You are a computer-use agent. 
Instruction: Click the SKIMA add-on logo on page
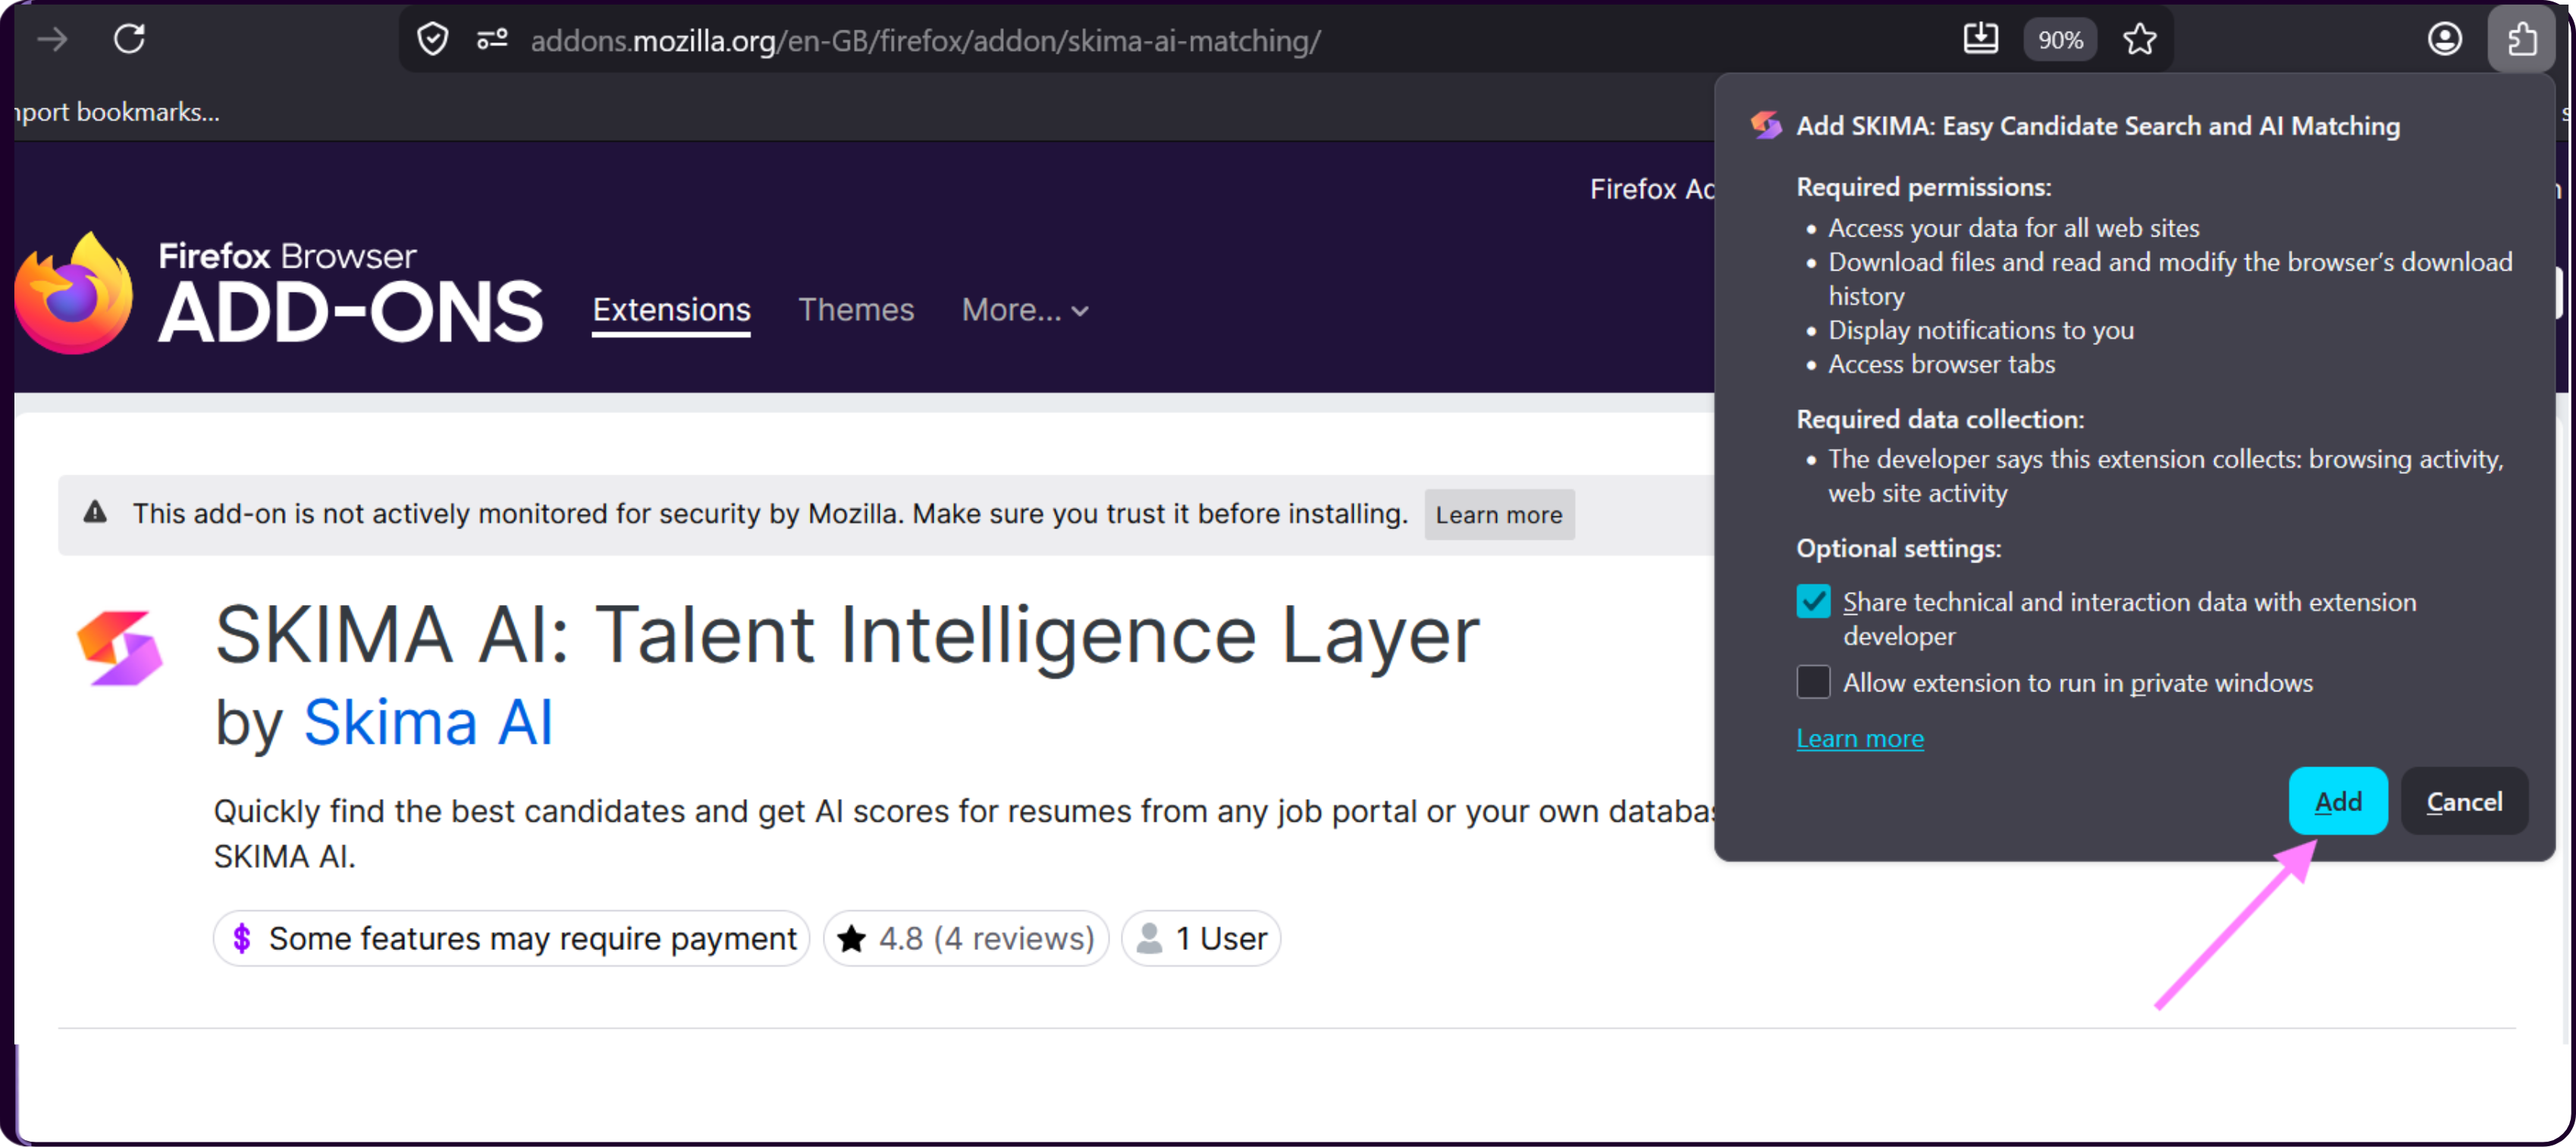click(x=120, y=648)
